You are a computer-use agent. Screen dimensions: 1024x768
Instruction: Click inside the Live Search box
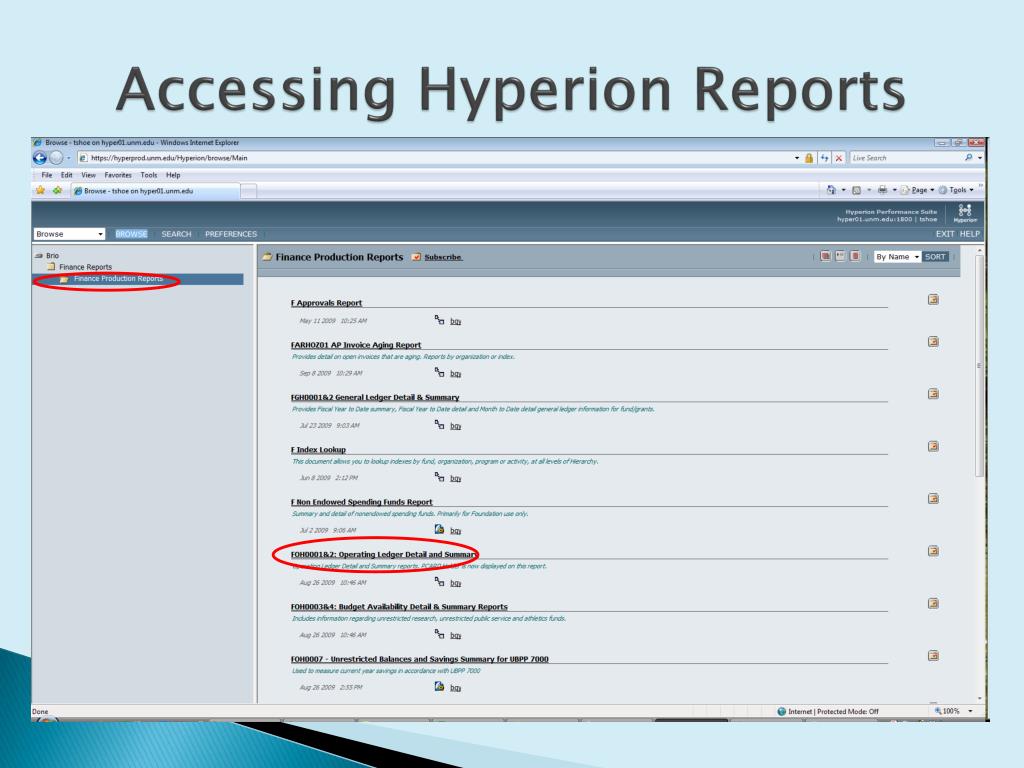[905, 158]
